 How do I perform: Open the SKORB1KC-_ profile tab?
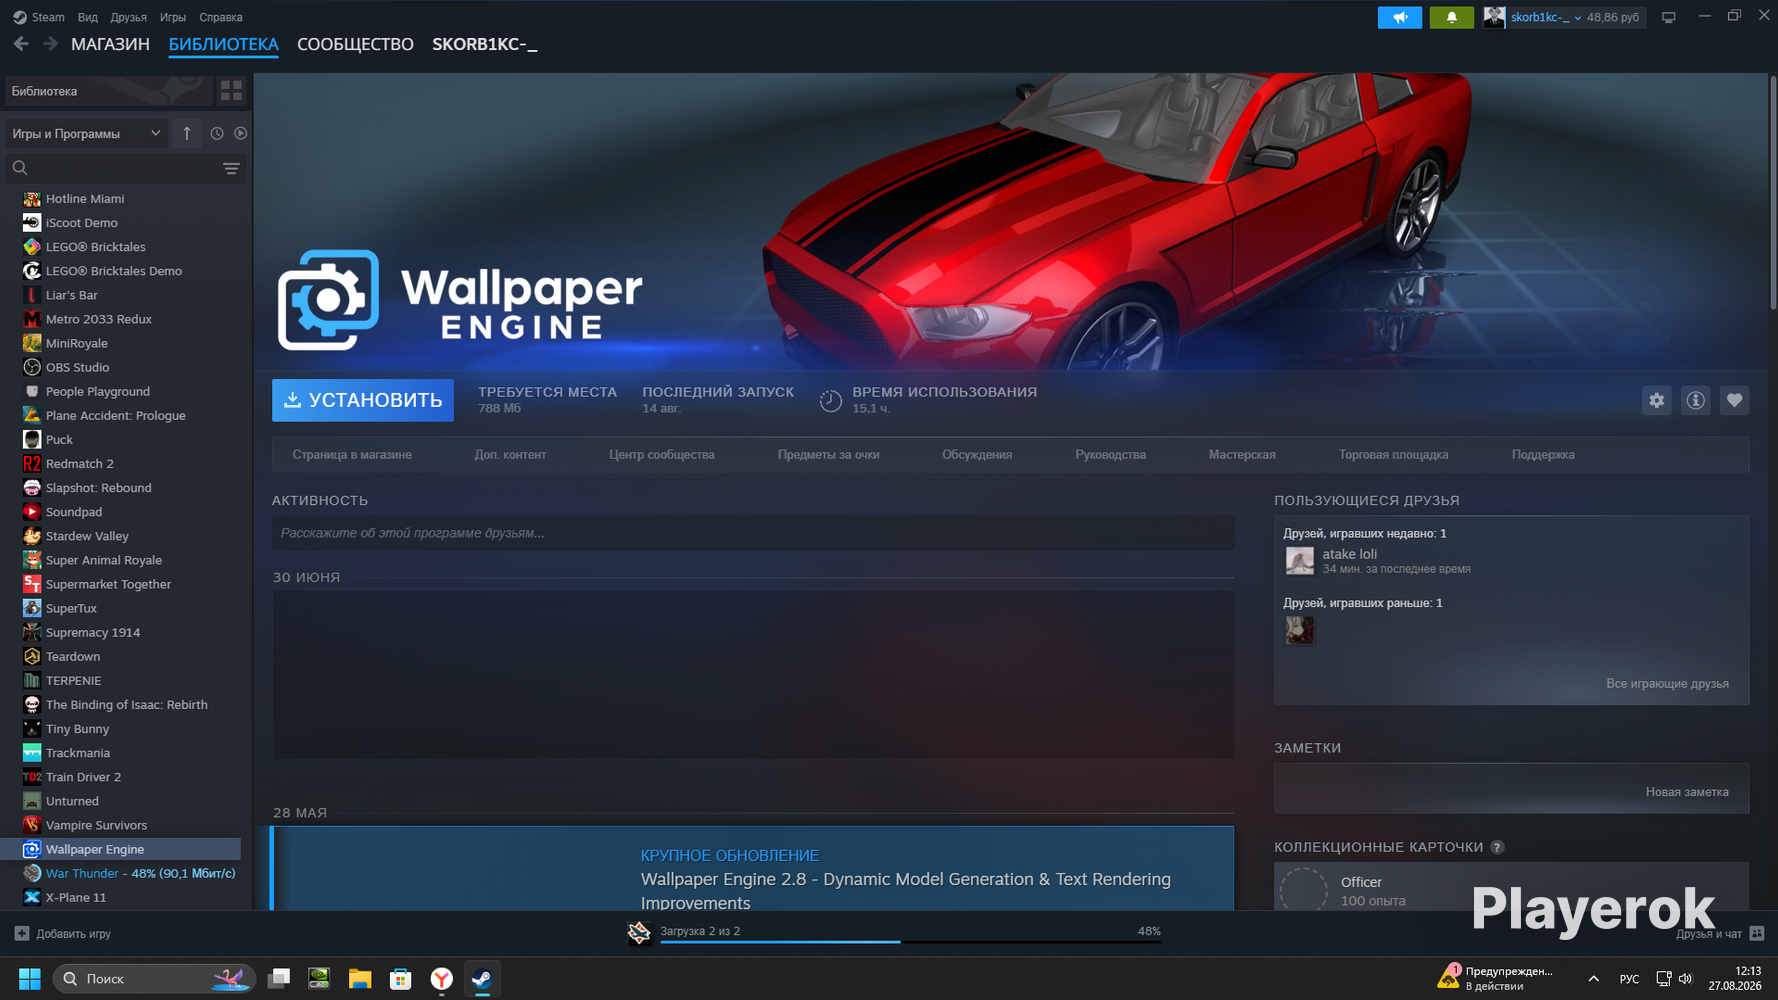485,44
